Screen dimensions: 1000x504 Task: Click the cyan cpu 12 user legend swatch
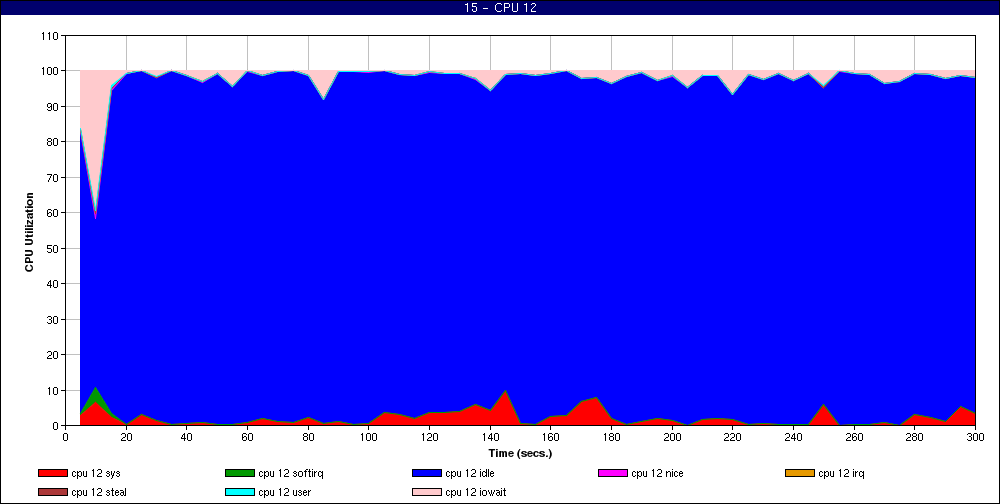tap(240, 493)
